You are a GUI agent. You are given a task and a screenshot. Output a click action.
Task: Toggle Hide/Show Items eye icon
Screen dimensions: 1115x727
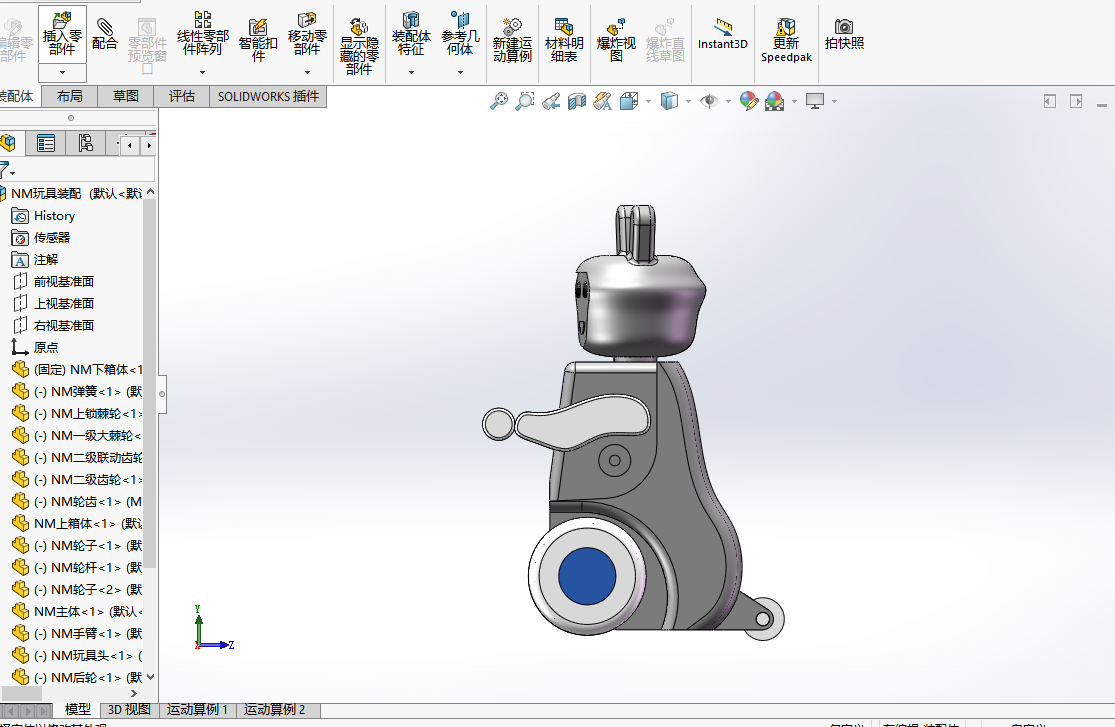(x=709, y=101)
